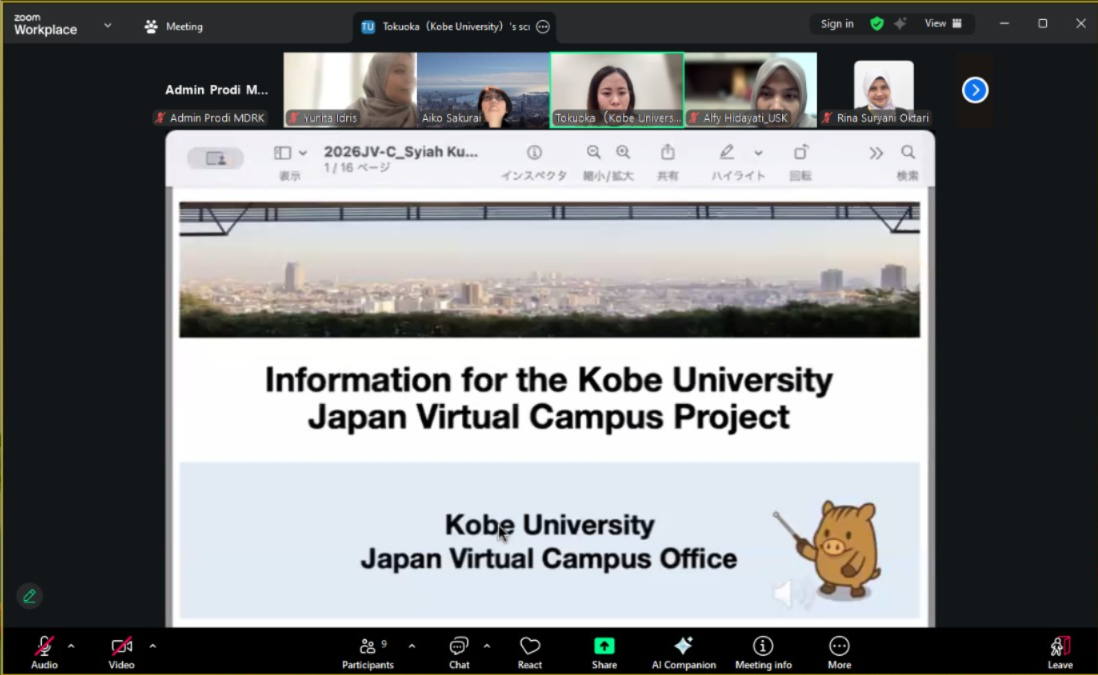Open Meeting info
1098x675 pixels.
(763, 652)
